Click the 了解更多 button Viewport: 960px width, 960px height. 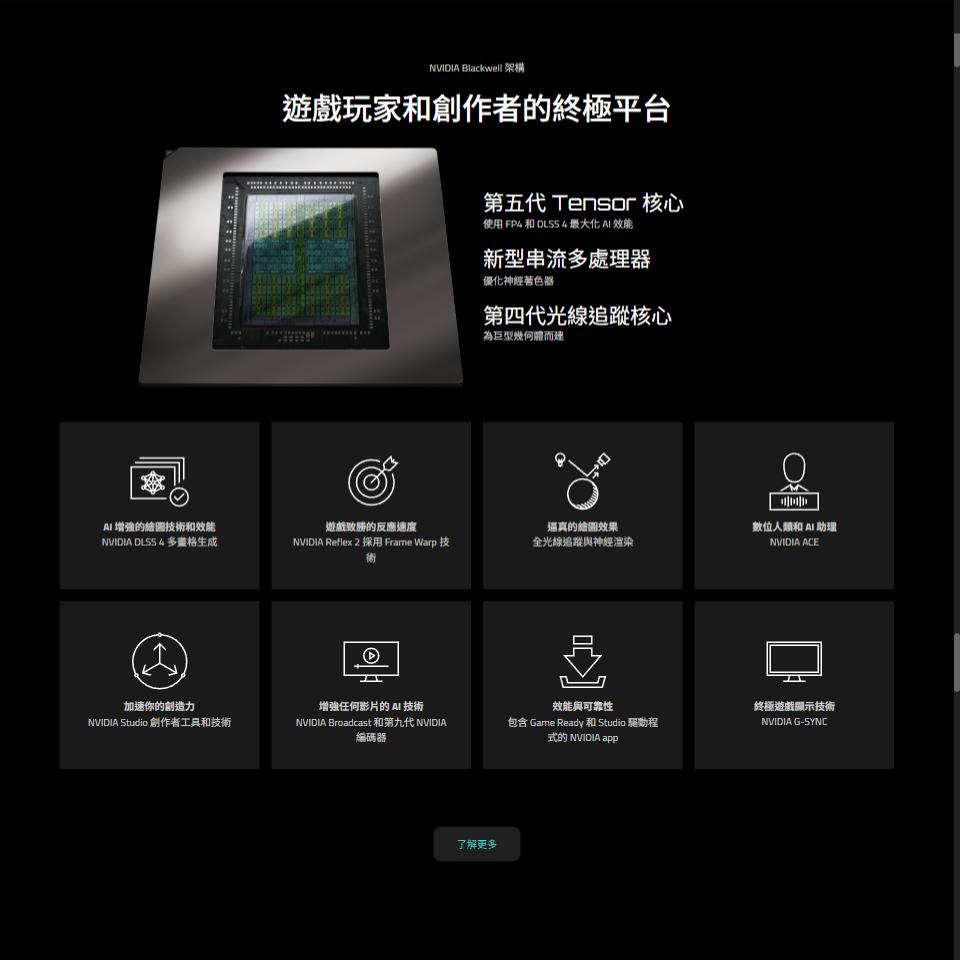point(476,843)
